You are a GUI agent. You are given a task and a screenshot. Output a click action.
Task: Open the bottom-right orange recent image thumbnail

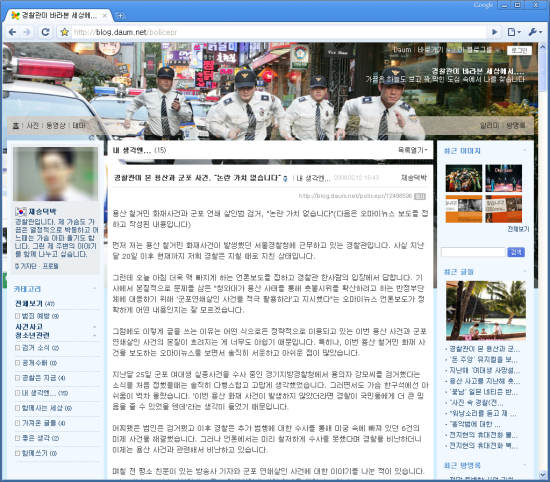click(x=504, y=209)
